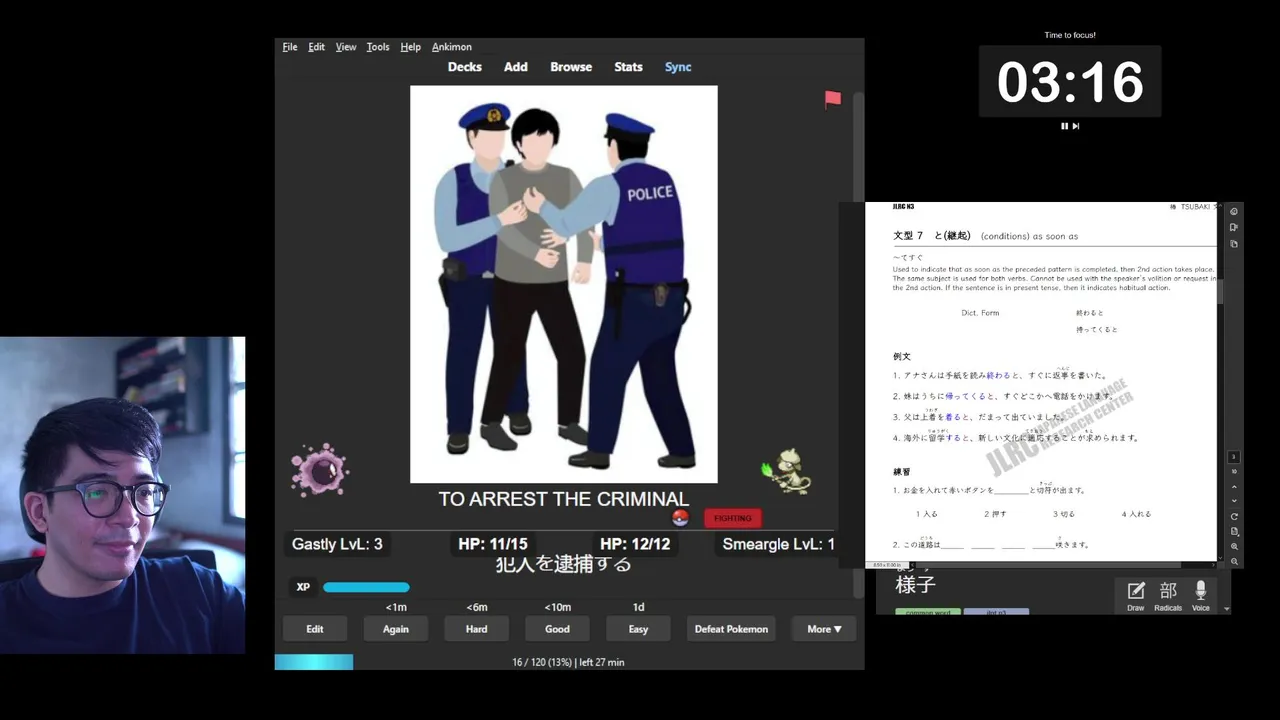Viewport: 1280px width, 720px height.
Task: Click the 03:16 timer display
Action: 1070,82
